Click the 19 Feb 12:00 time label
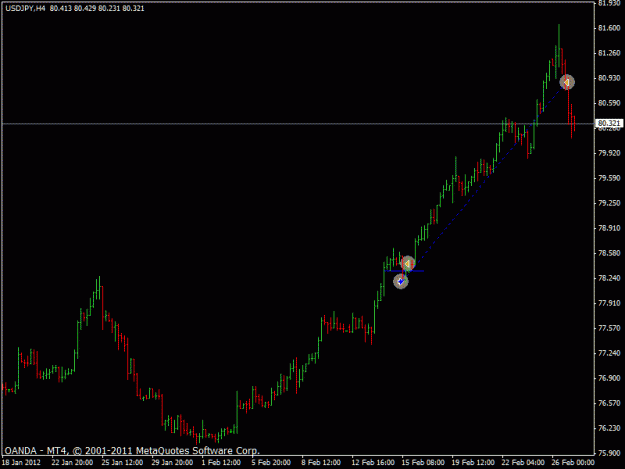625x469 pixels. coord(473,463)
